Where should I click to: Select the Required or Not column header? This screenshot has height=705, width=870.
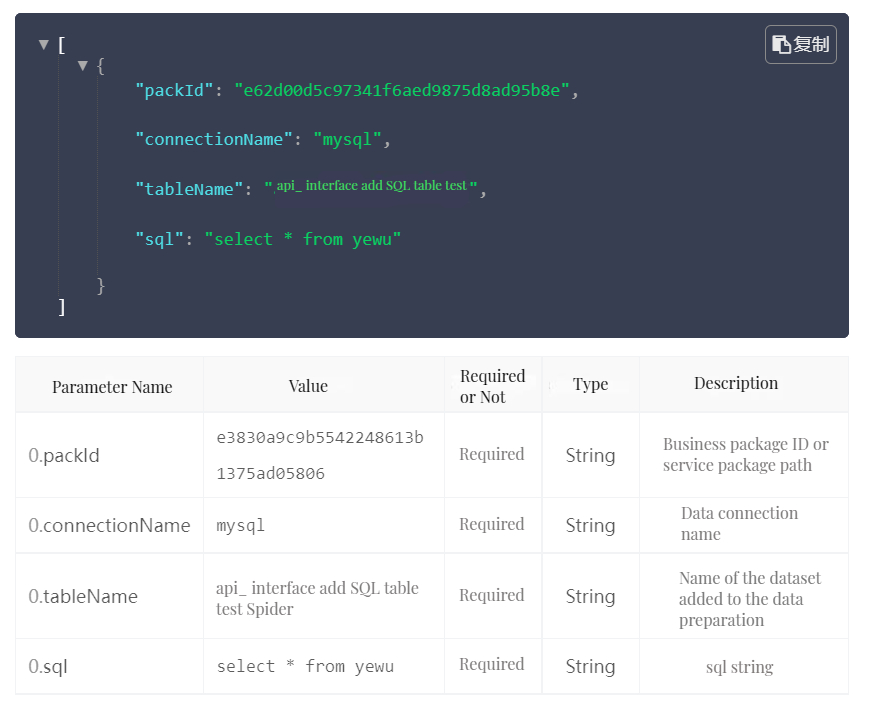492,384
